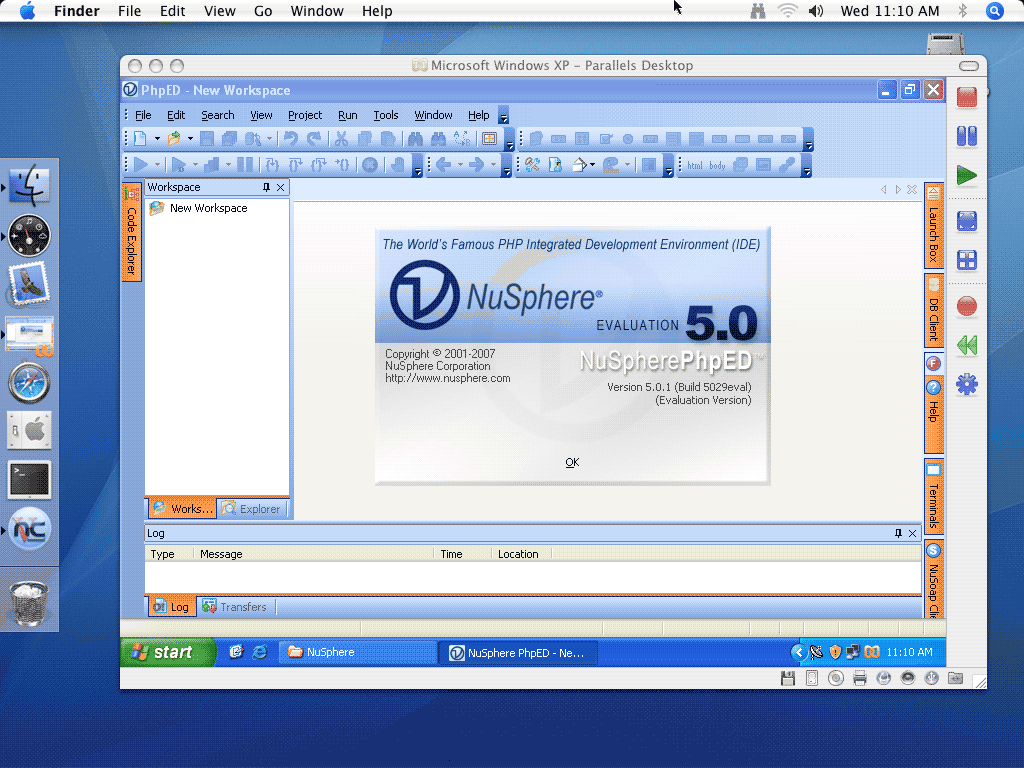
Task: Toggle the Workspace panel pin
Action: pyautogui.click(x=266, y=187)
